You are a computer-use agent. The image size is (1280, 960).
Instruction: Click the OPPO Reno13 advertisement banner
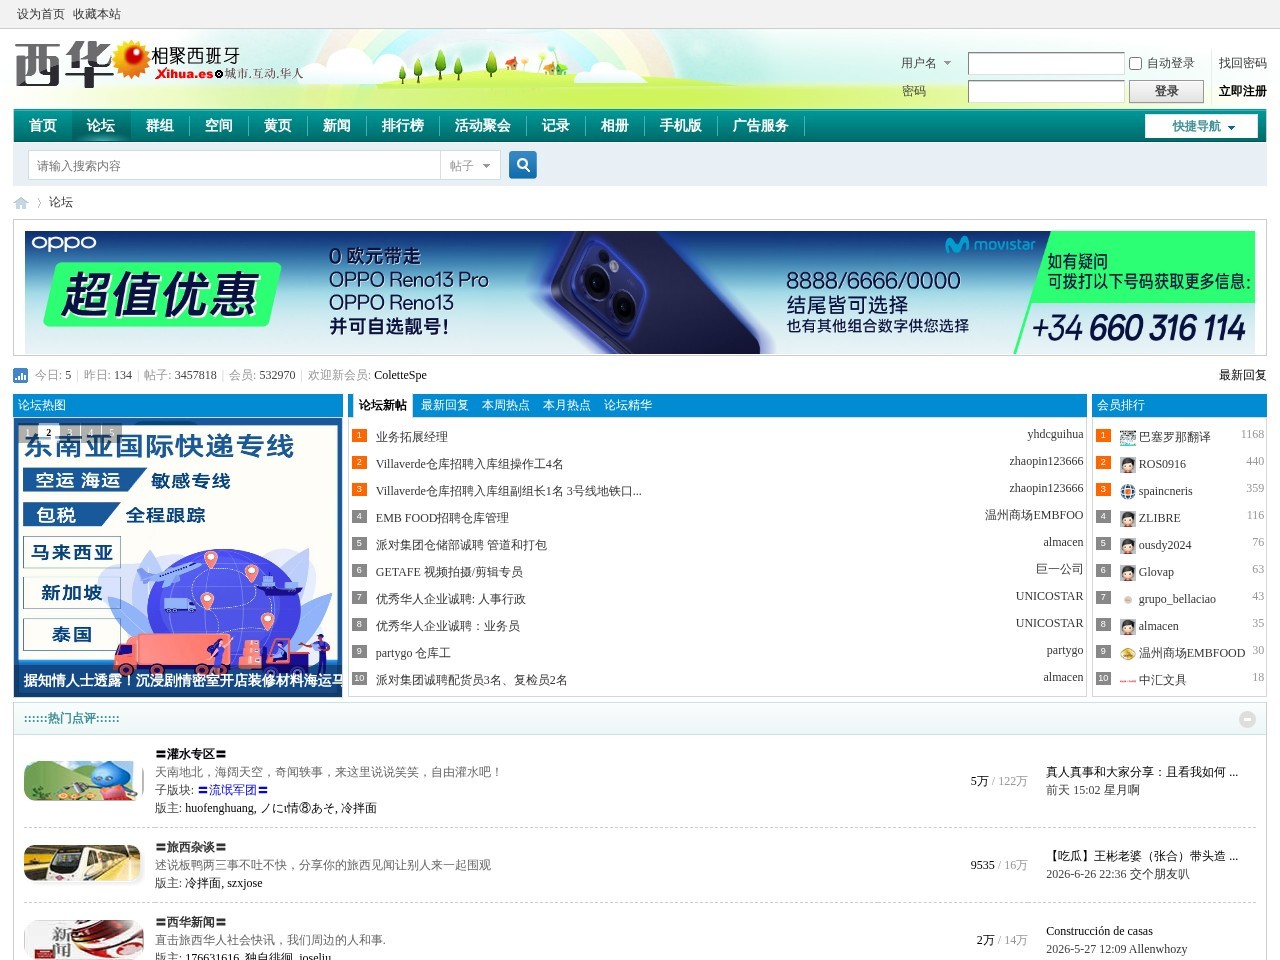pos(640,292)
